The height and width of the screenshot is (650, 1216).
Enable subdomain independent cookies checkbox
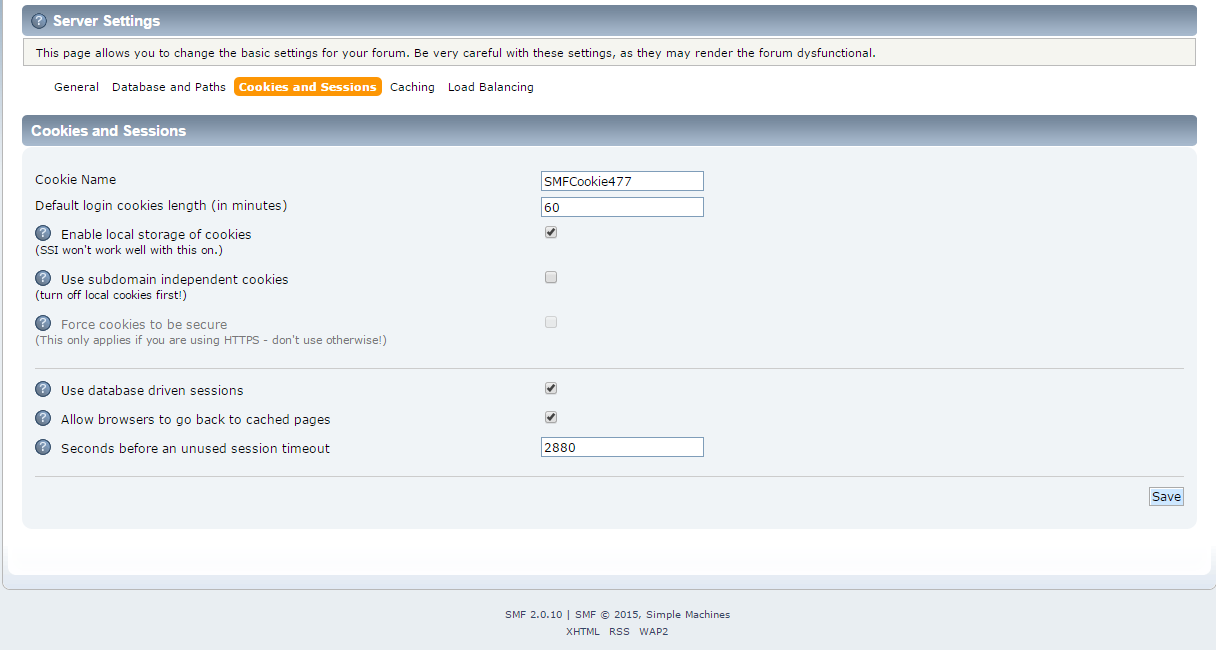click(551, 277)
